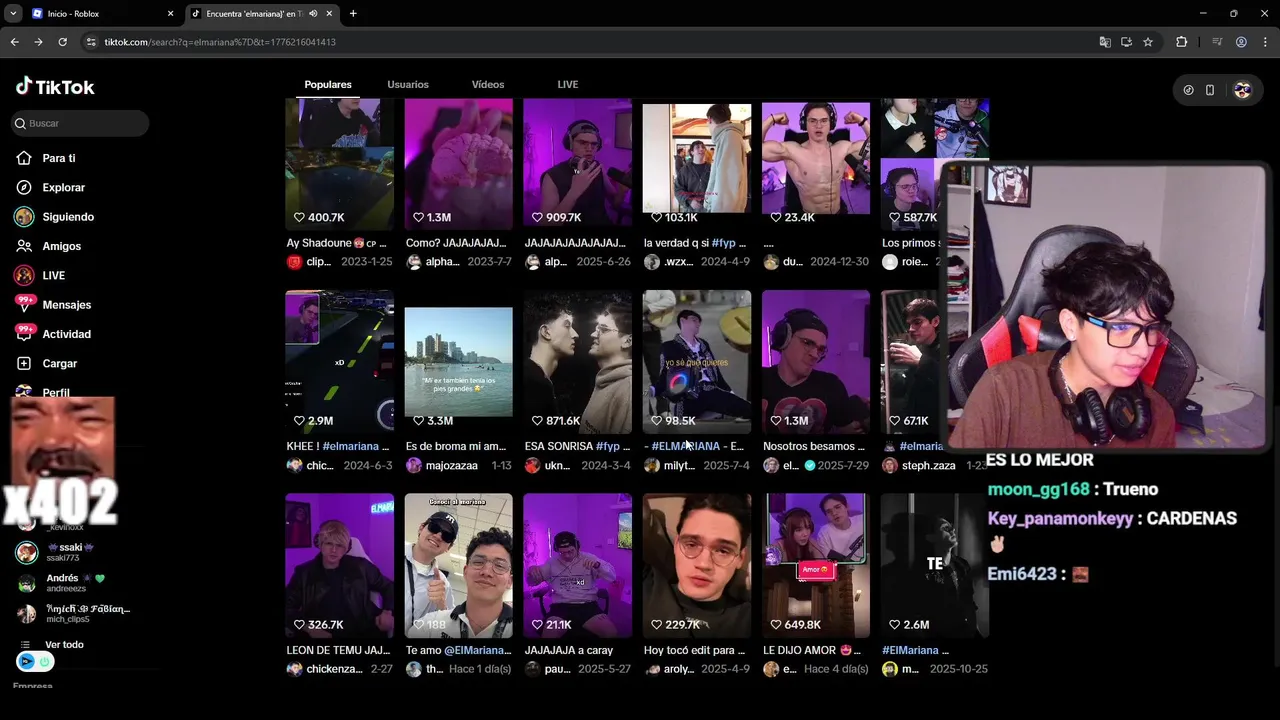Bookmark this page with the star icon

pos(1148,42)
